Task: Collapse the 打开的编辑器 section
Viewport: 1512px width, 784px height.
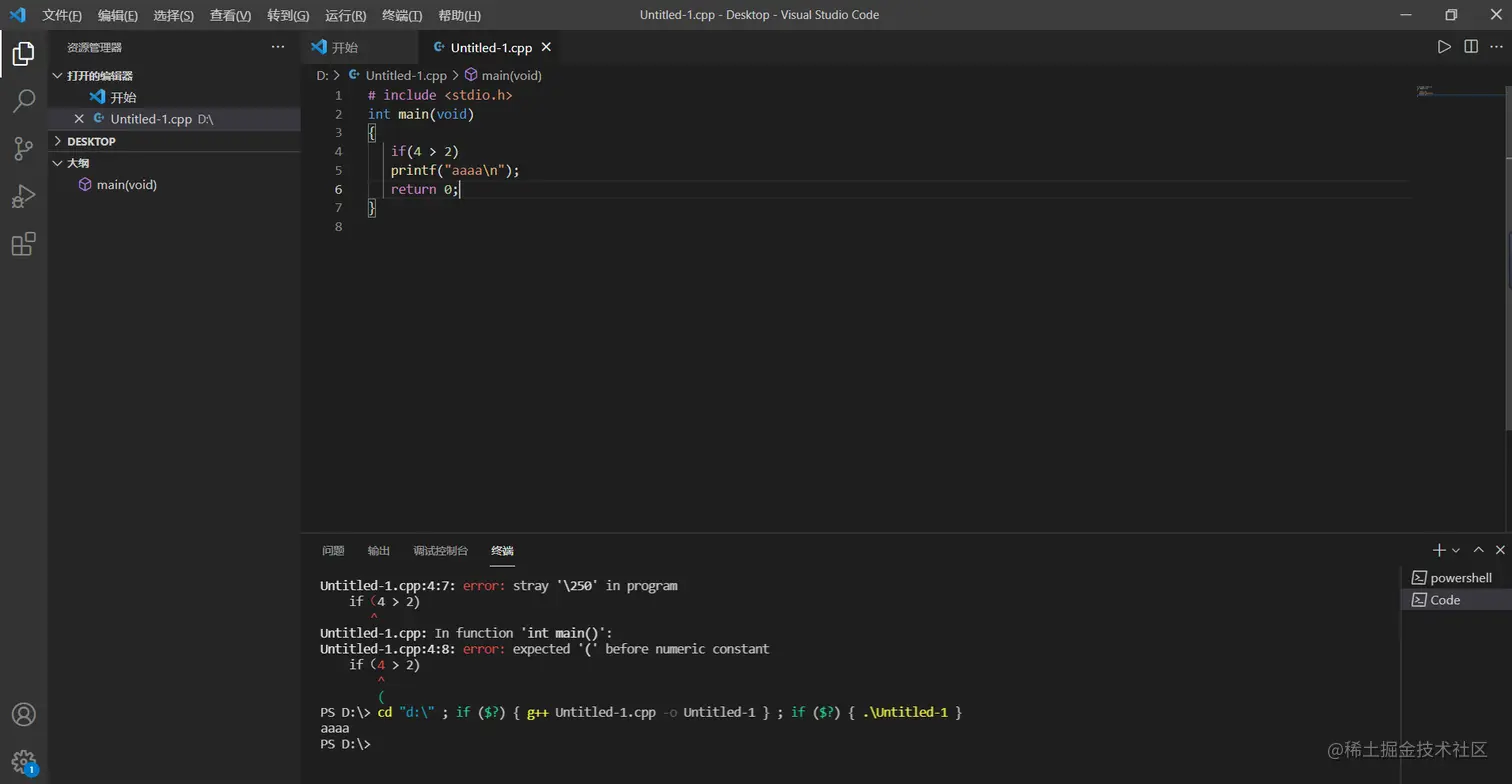Action: coord(174,76)
